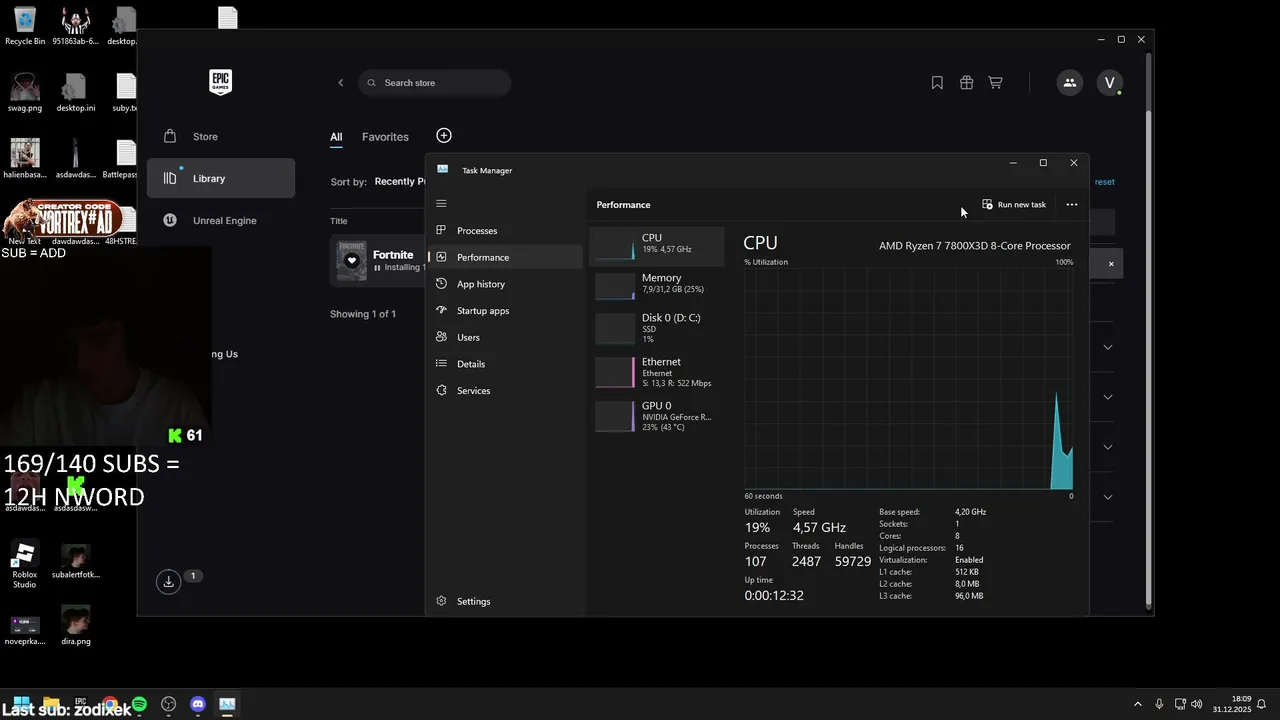1280x720 pixels.
Task: Open Discord from the taskbar
Action: coord(198,704)
